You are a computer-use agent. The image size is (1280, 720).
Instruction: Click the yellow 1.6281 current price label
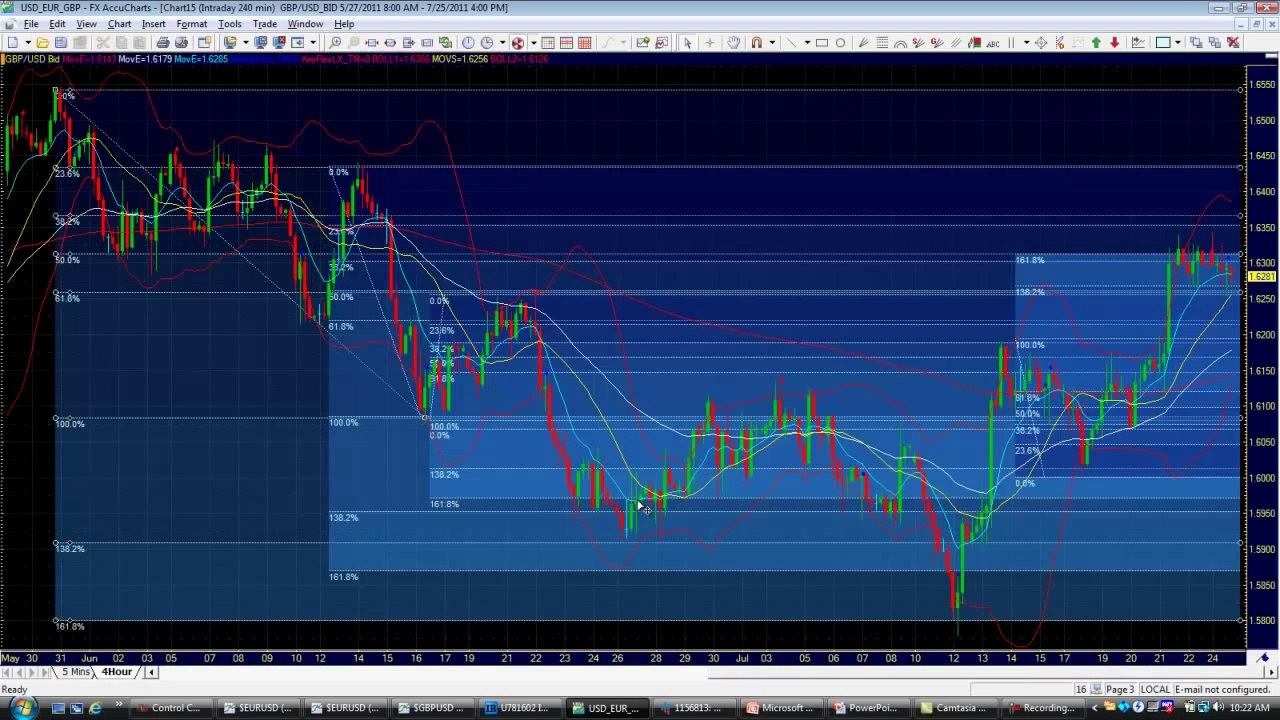(1263, 277)
